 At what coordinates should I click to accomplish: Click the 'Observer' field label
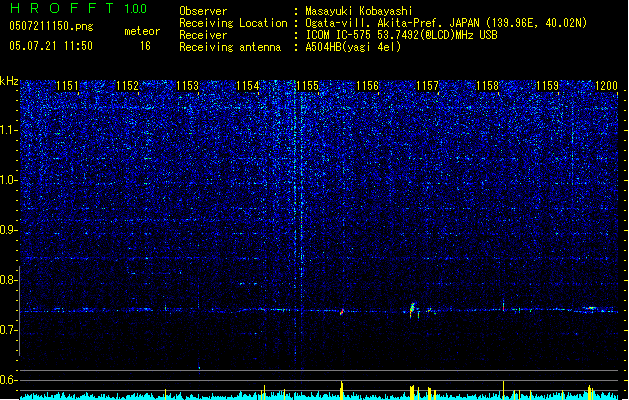coord(203,11)
